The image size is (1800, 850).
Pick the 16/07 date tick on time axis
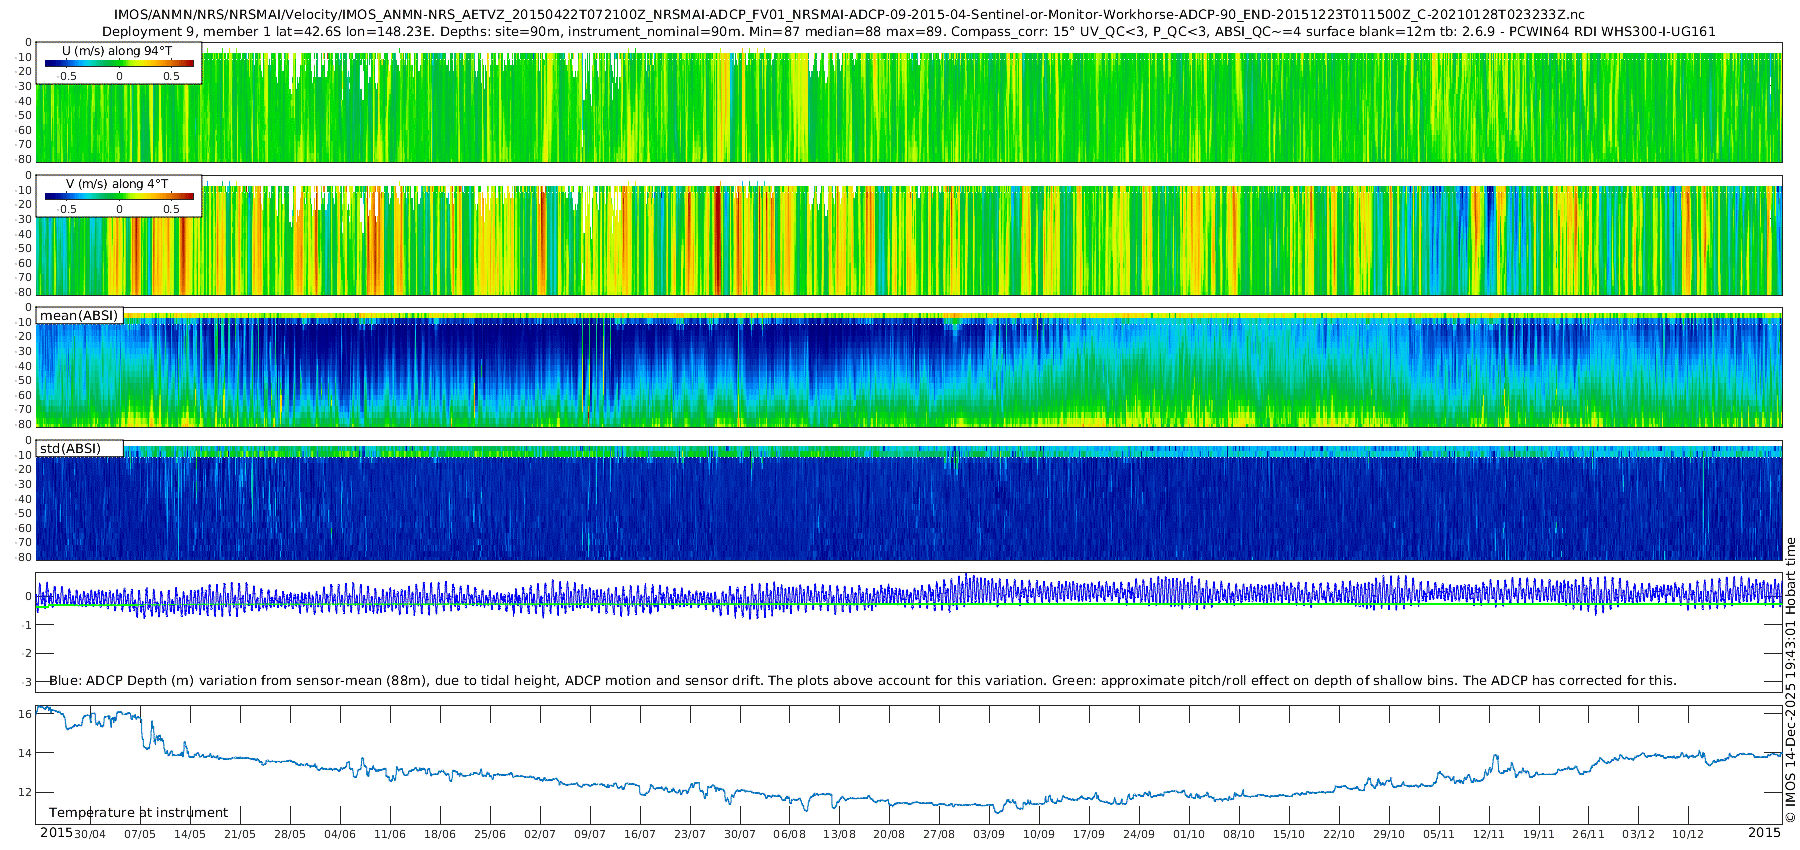pos(640,834)
